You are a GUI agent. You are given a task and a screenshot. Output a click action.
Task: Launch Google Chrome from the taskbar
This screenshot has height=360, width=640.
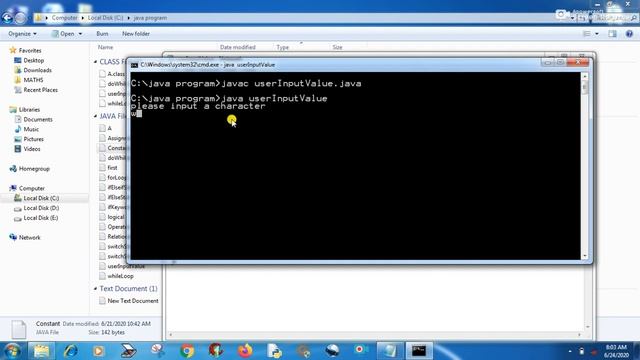187,351
